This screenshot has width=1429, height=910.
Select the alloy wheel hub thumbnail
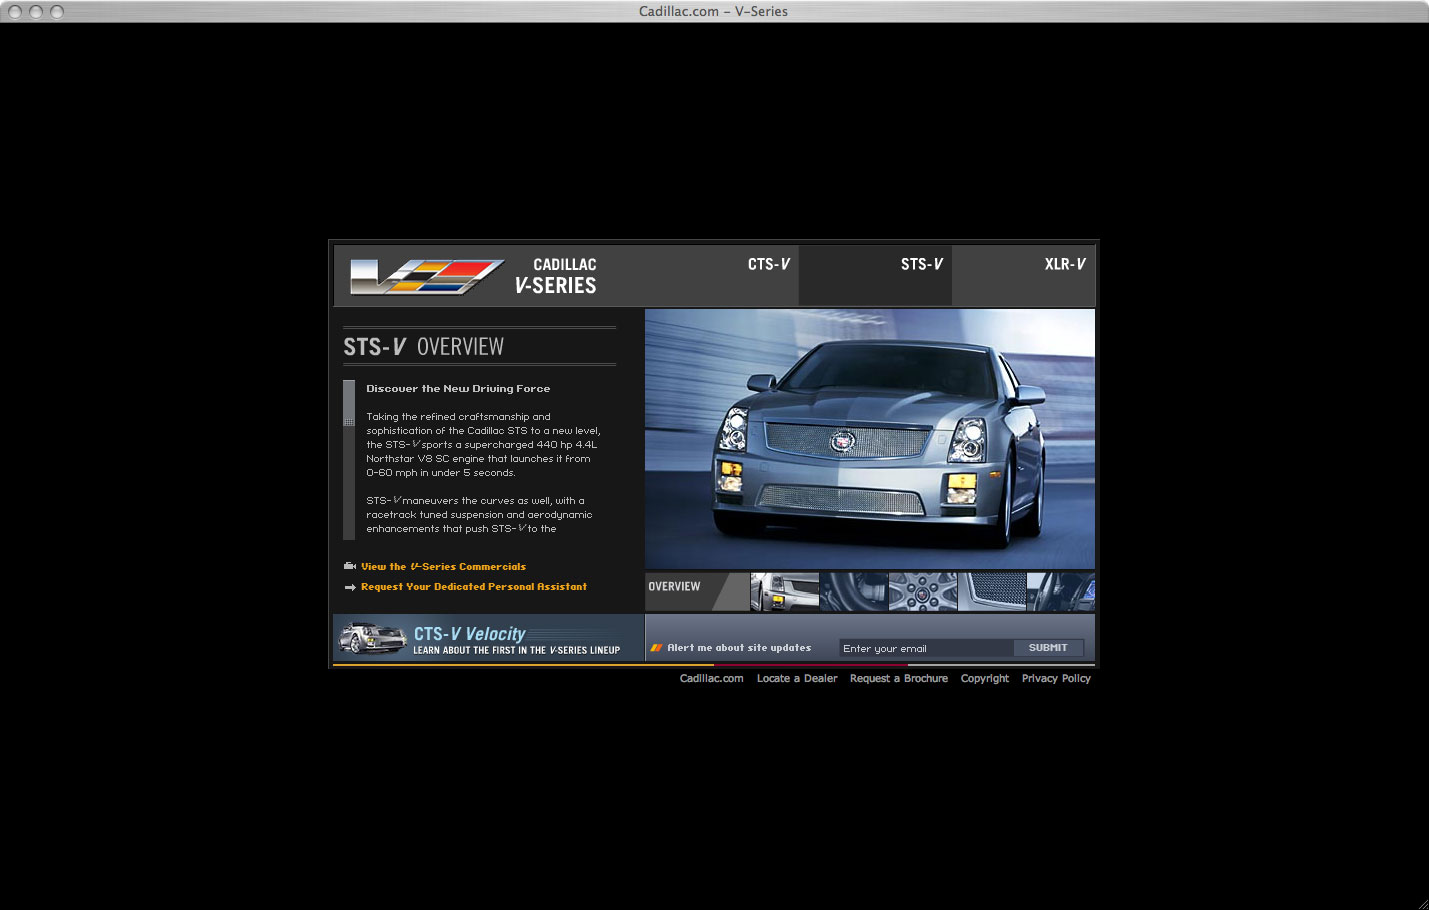tap(923, 591)
